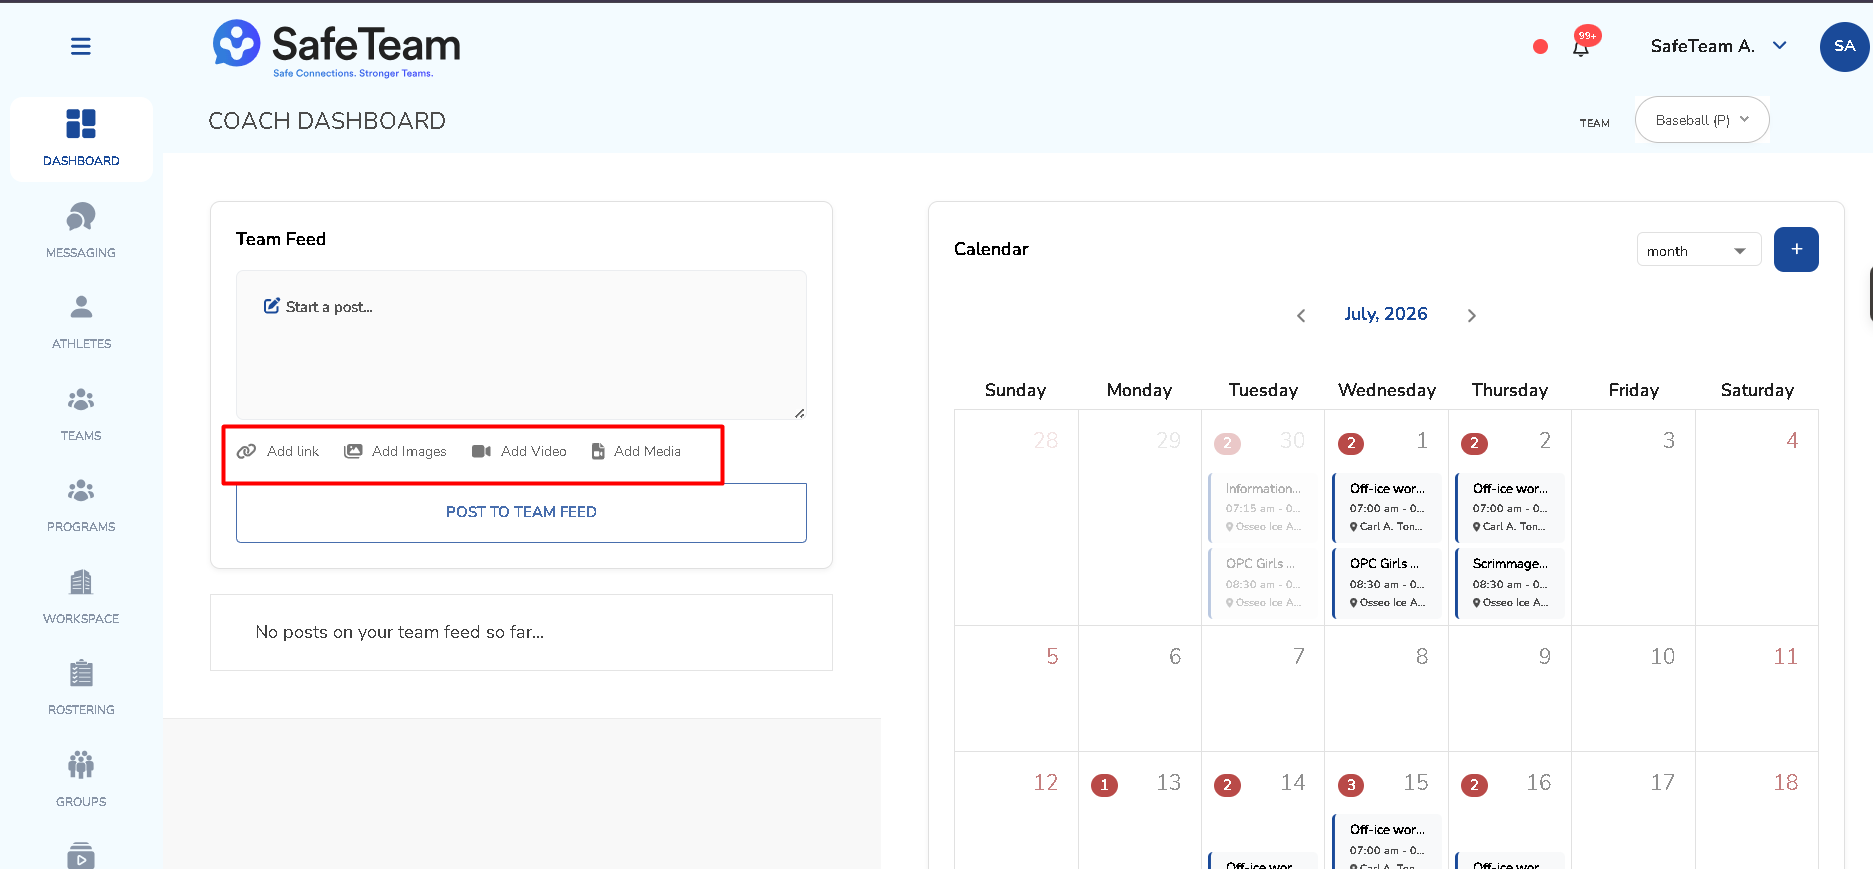The width and height of the screenshot is (1873, 869).
Task: Open June 30 Information event
Action: (1263, 507)
